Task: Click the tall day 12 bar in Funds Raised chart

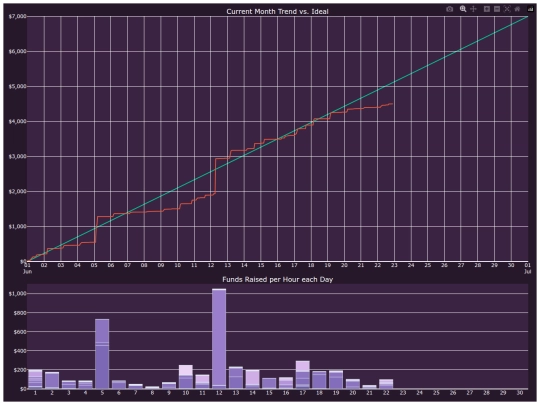Action: click(219, 339)
